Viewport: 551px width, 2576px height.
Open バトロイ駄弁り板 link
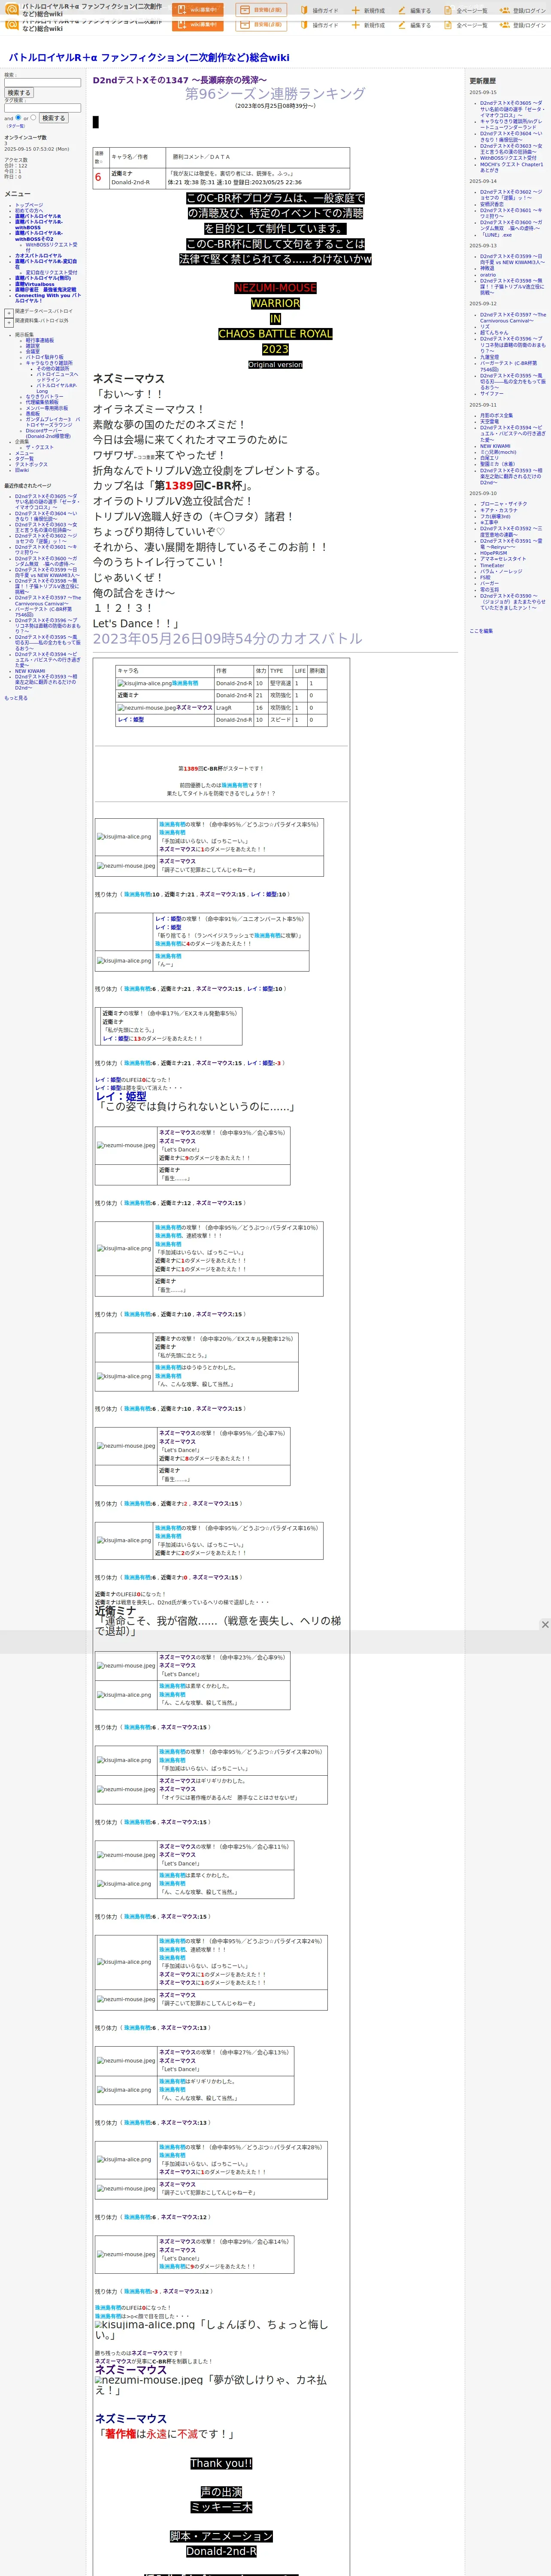click(x=44, y=357)
